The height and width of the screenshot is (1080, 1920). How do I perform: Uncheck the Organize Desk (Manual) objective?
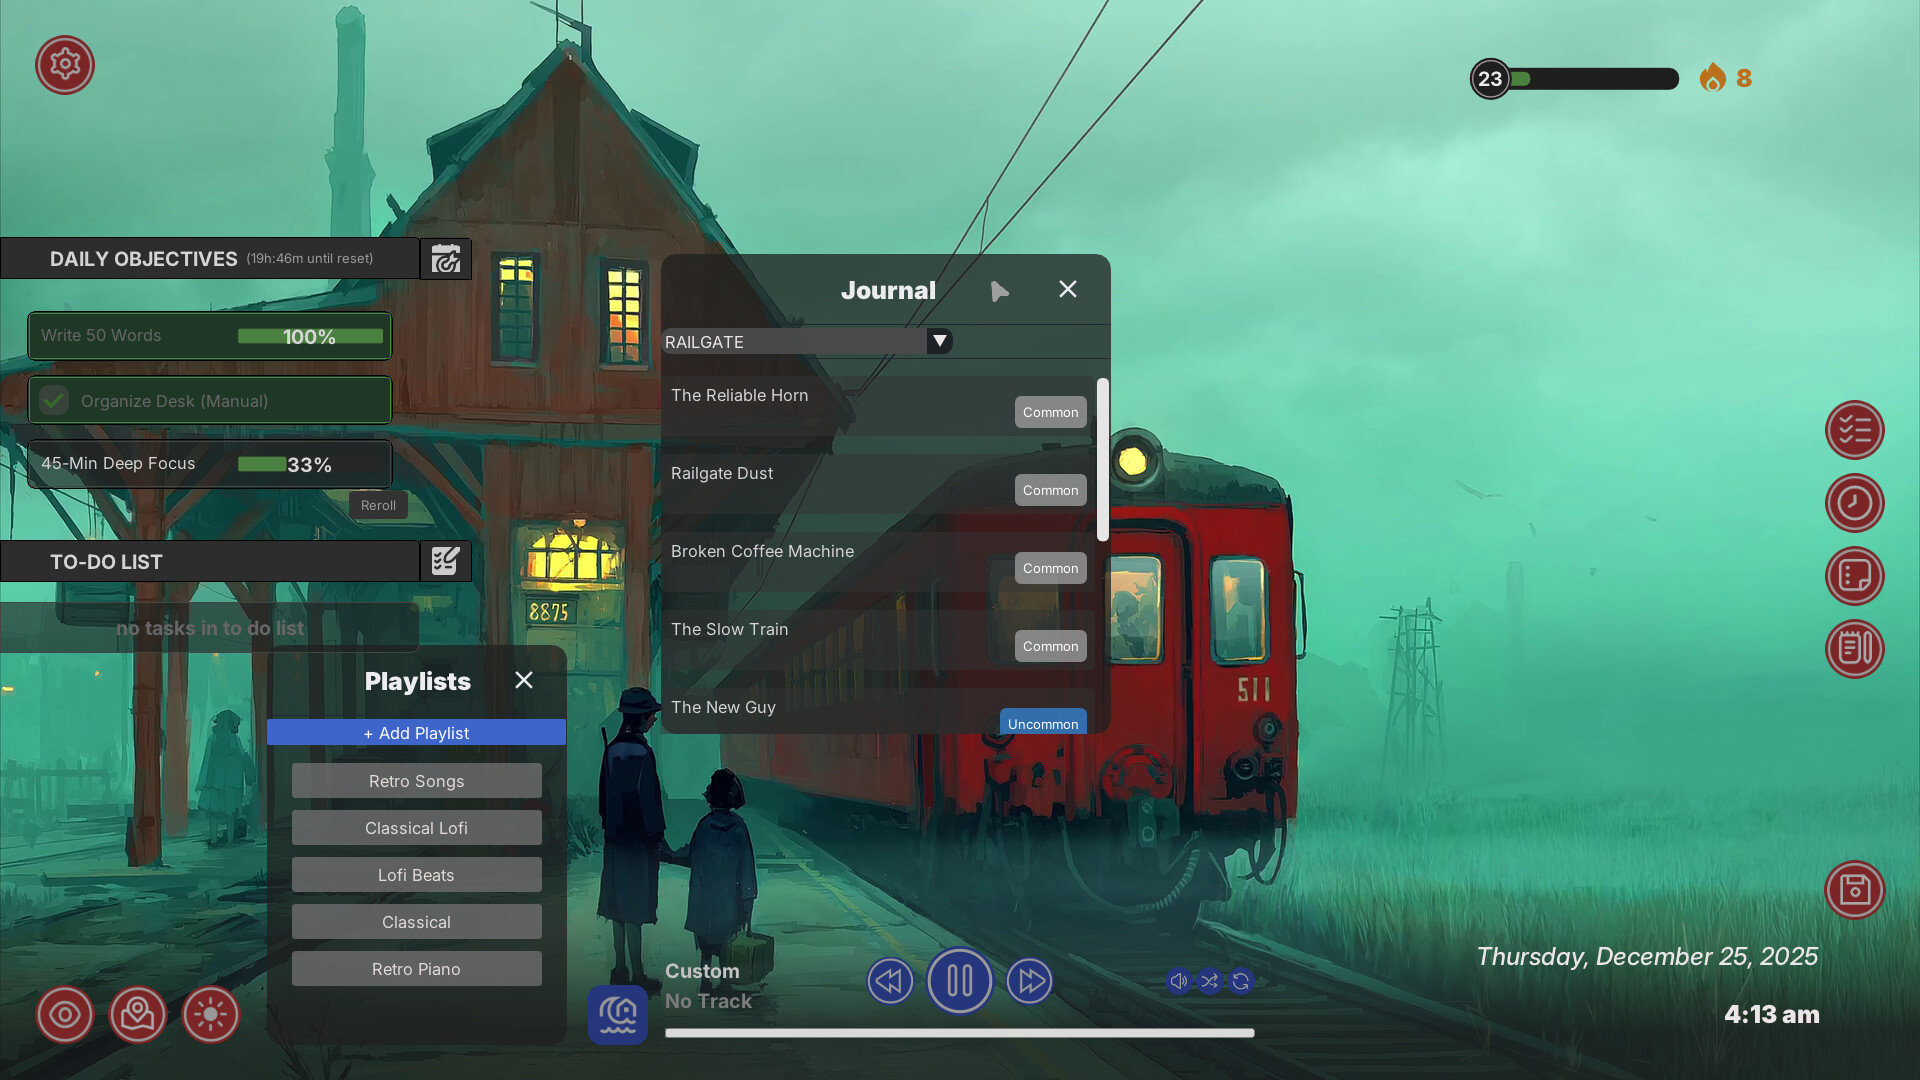click(x=53, y=399)
